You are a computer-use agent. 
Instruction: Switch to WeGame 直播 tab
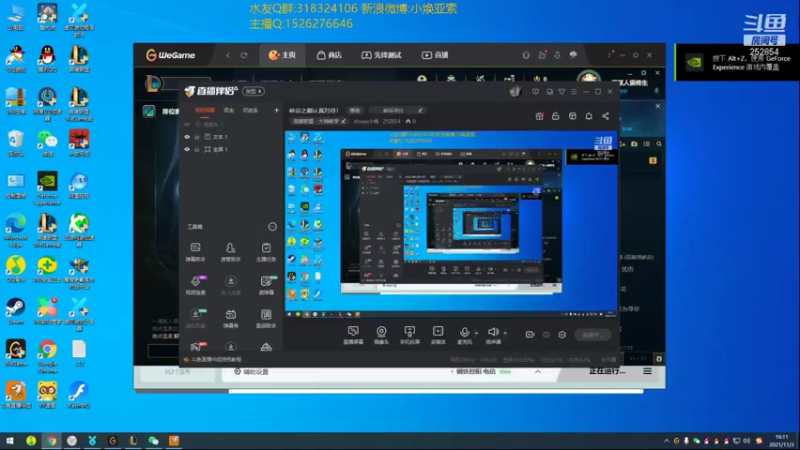pos(435,55)
